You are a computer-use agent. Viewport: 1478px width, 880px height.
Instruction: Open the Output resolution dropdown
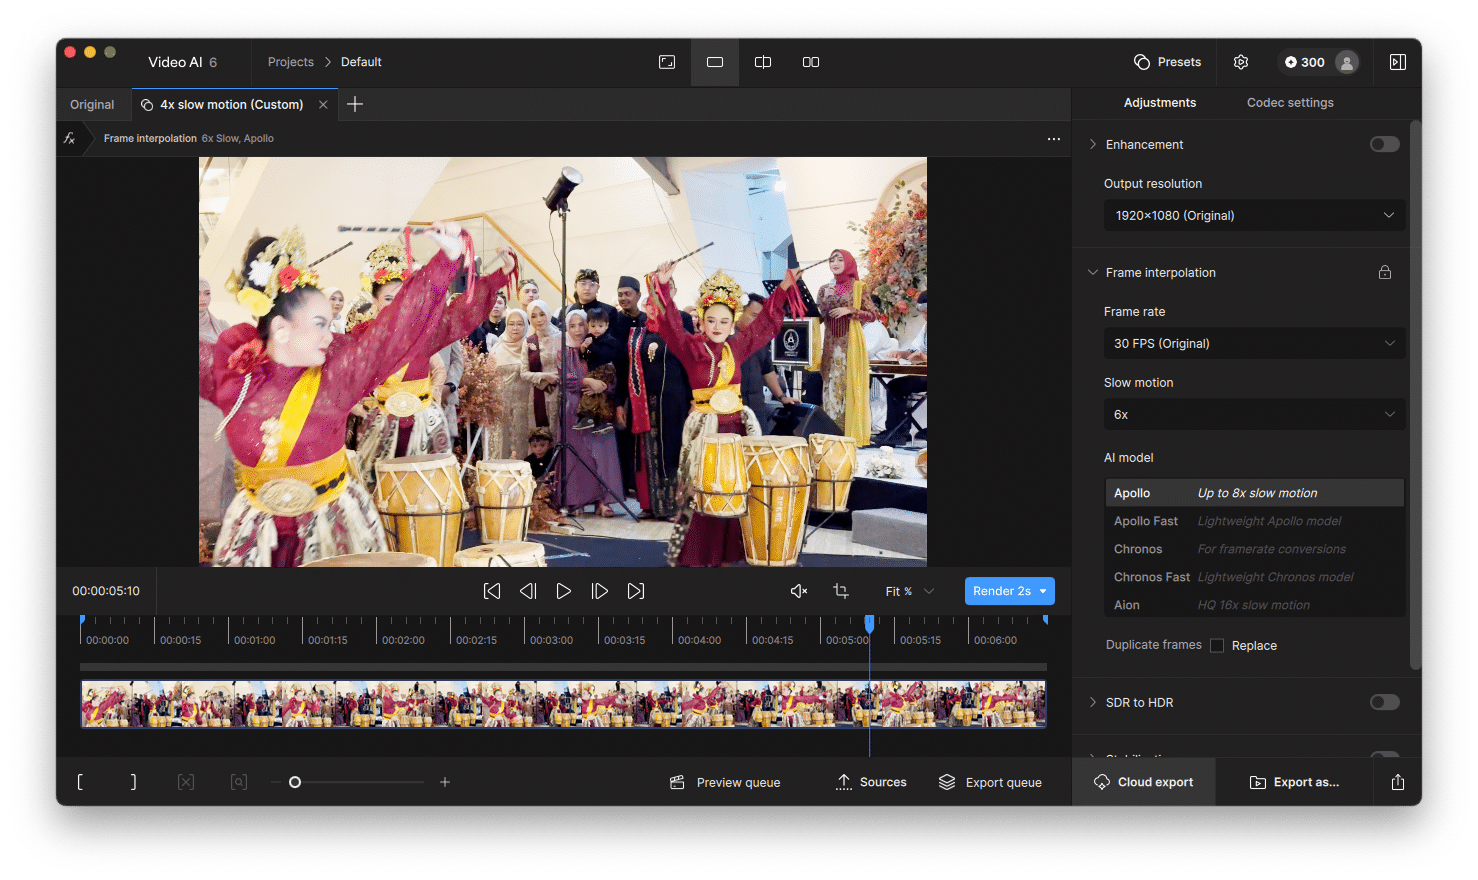pyautogui.click(x=1254, y=215)
